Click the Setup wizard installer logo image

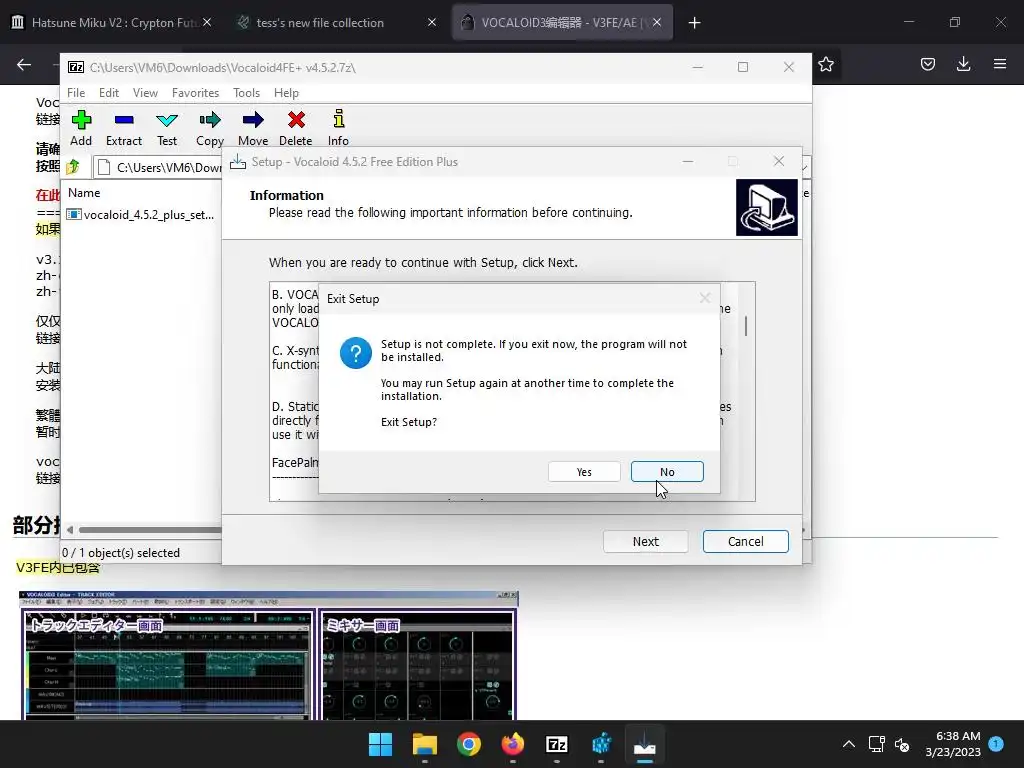click(767, 207)
